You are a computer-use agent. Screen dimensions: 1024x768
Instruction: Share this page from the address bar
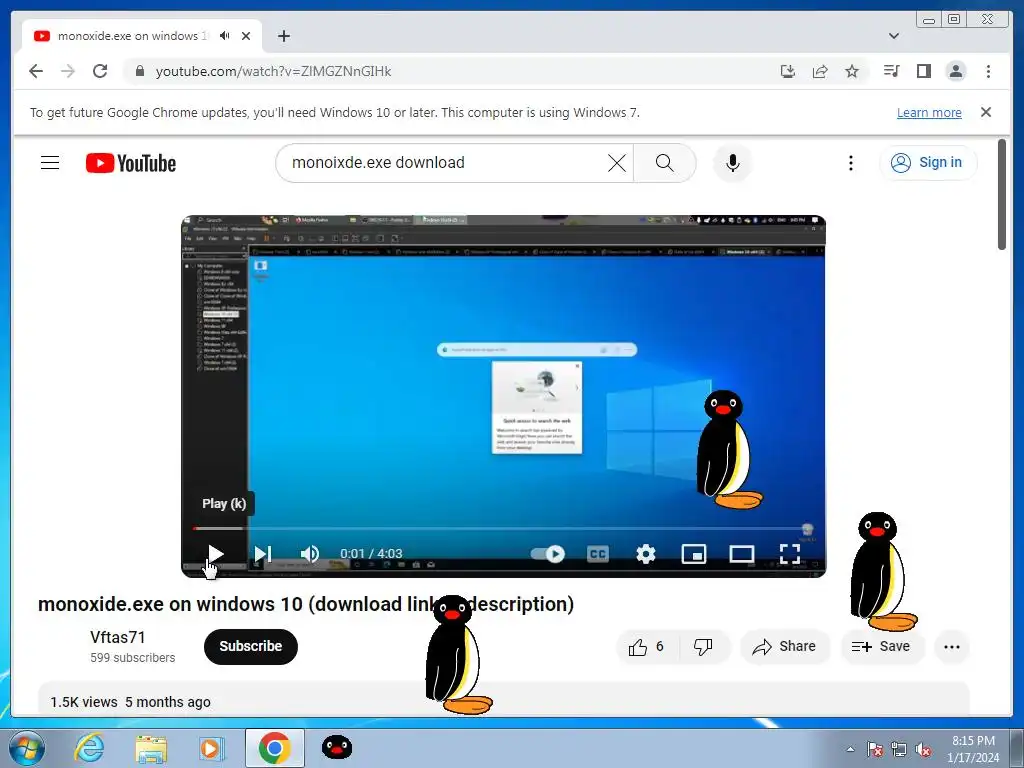[820, 71]
